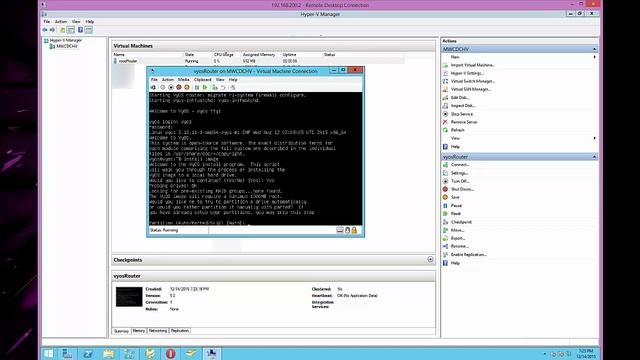Open the Action menu in VM Connection
The width and height of the screenshot is (640, 360).
[168, 80]
